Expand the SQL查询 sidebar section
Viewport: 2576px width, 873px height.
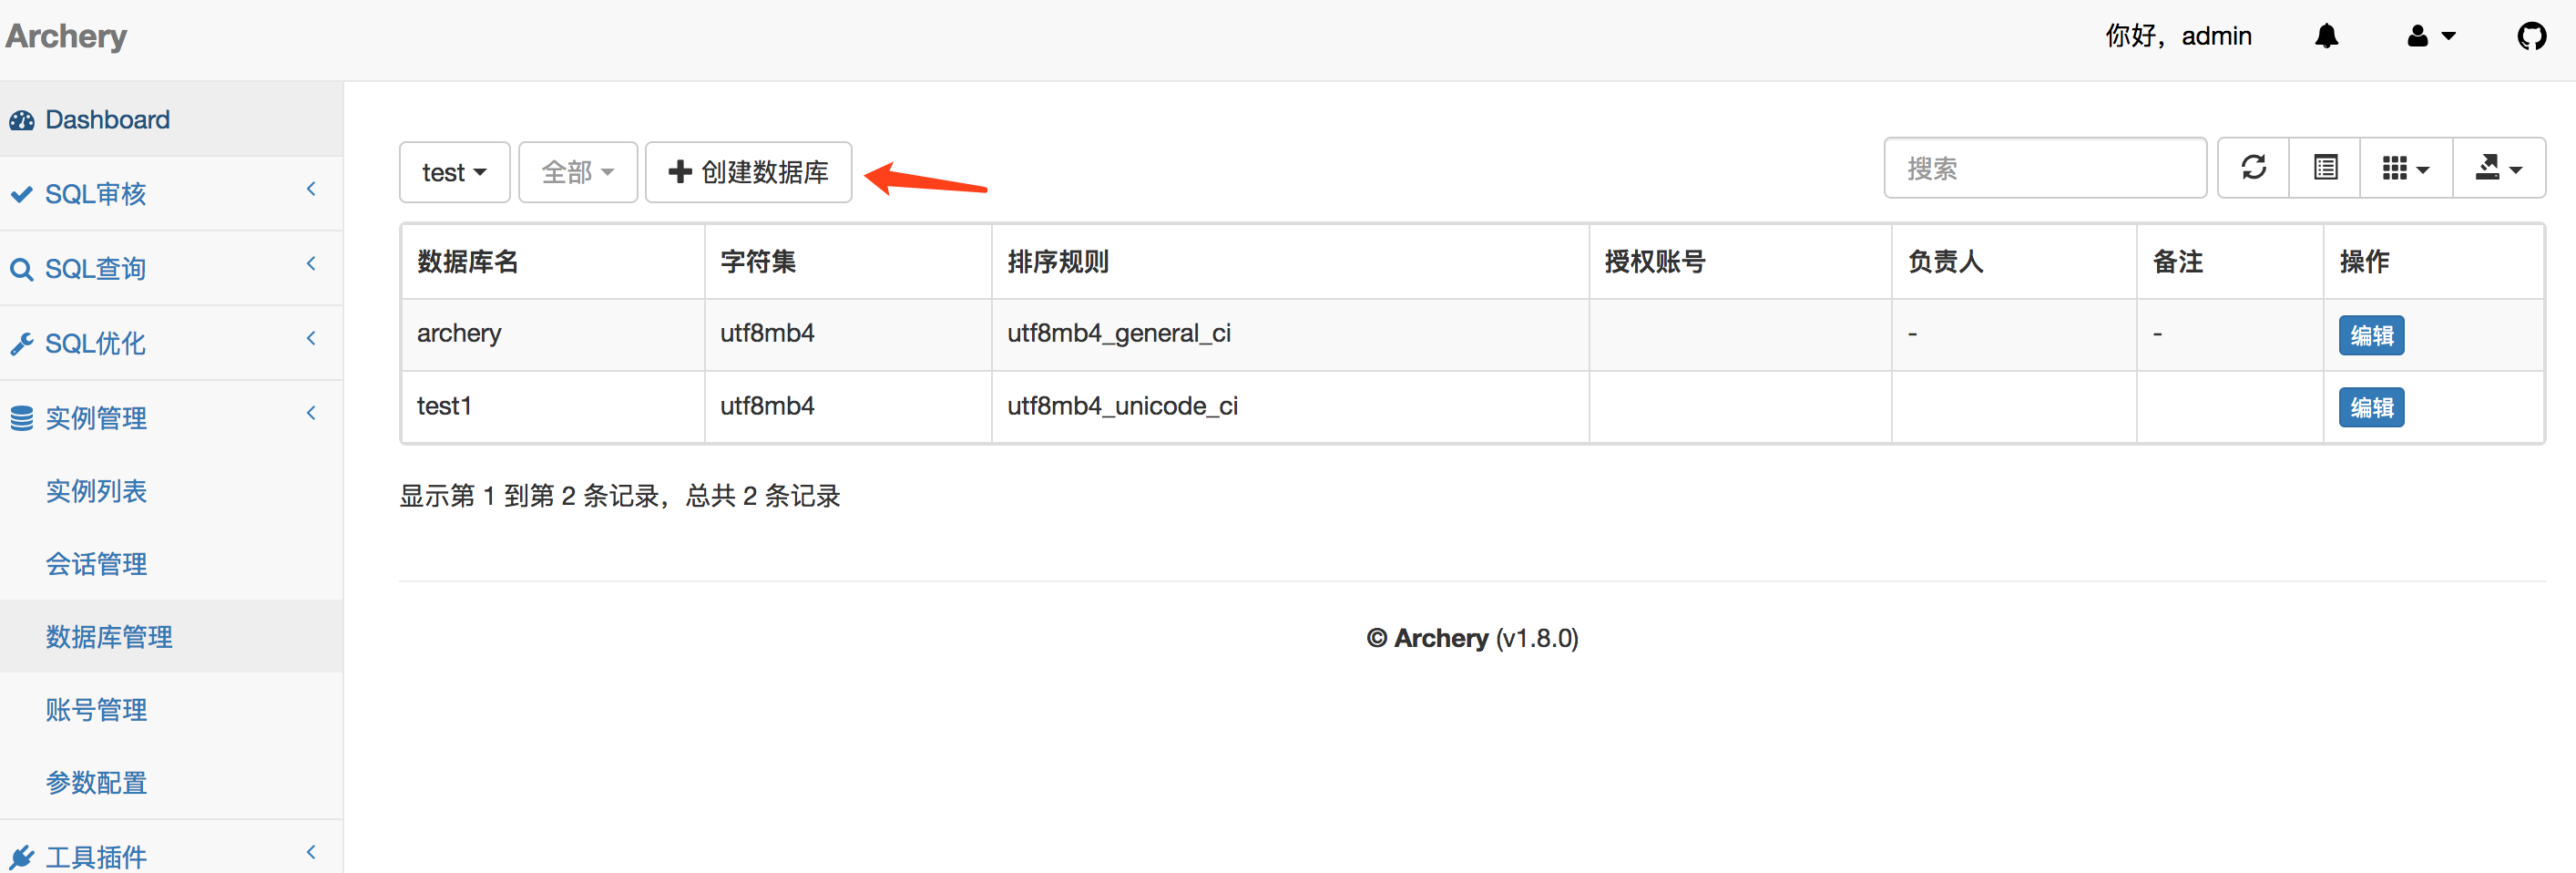click(310, 264)
